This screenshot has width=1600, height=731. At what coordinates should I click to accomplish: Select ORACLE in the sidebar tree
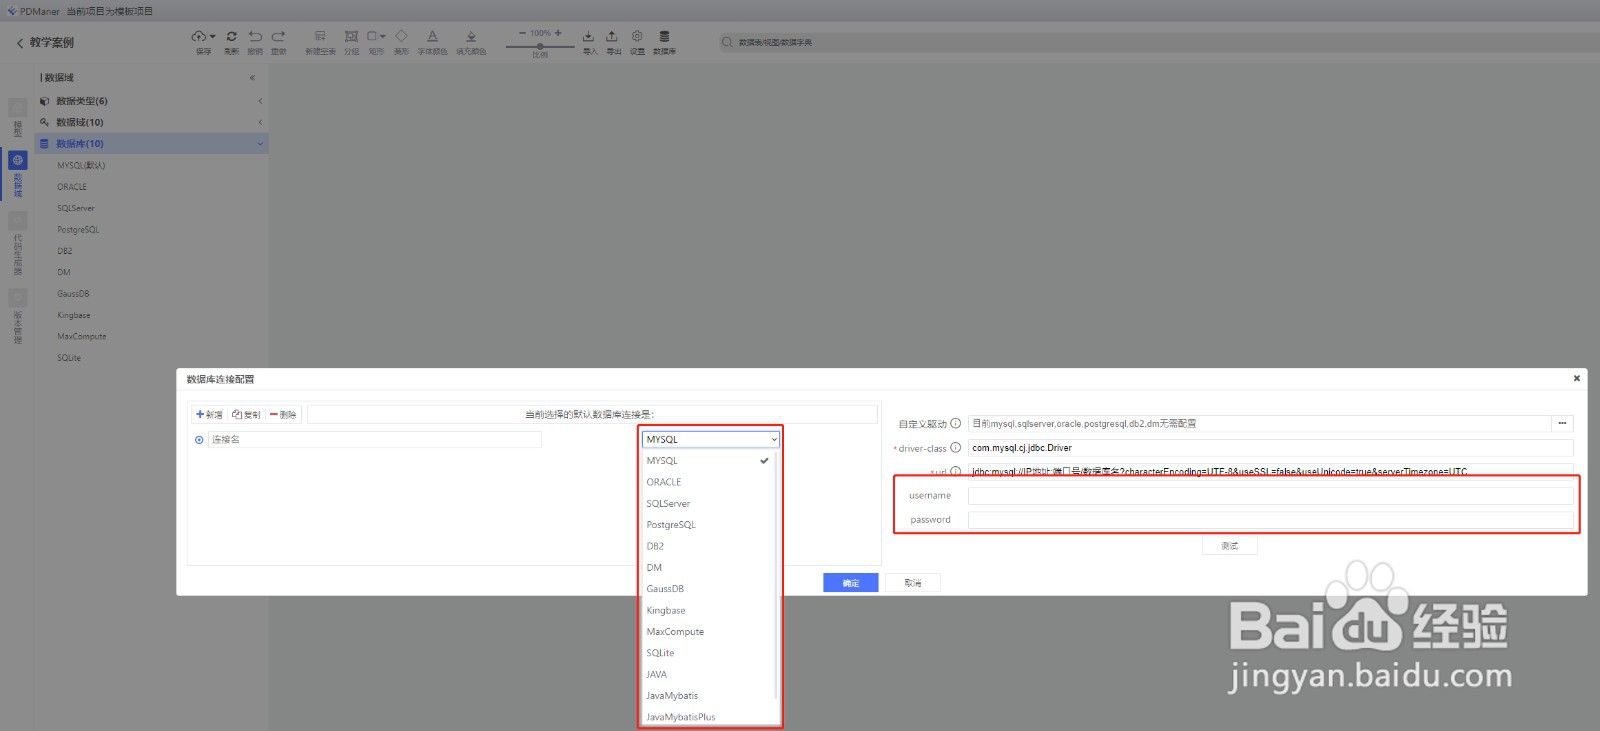[x=72, y=187]
